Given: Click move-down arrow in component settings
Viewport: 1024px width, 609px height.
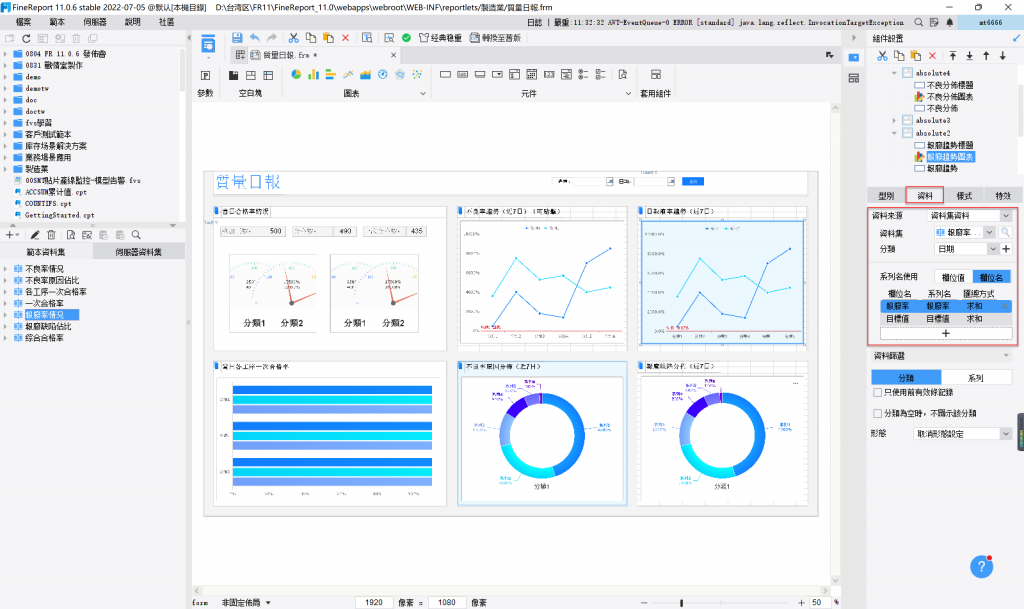Looking at the screenshot, I should pos(1003,56).
